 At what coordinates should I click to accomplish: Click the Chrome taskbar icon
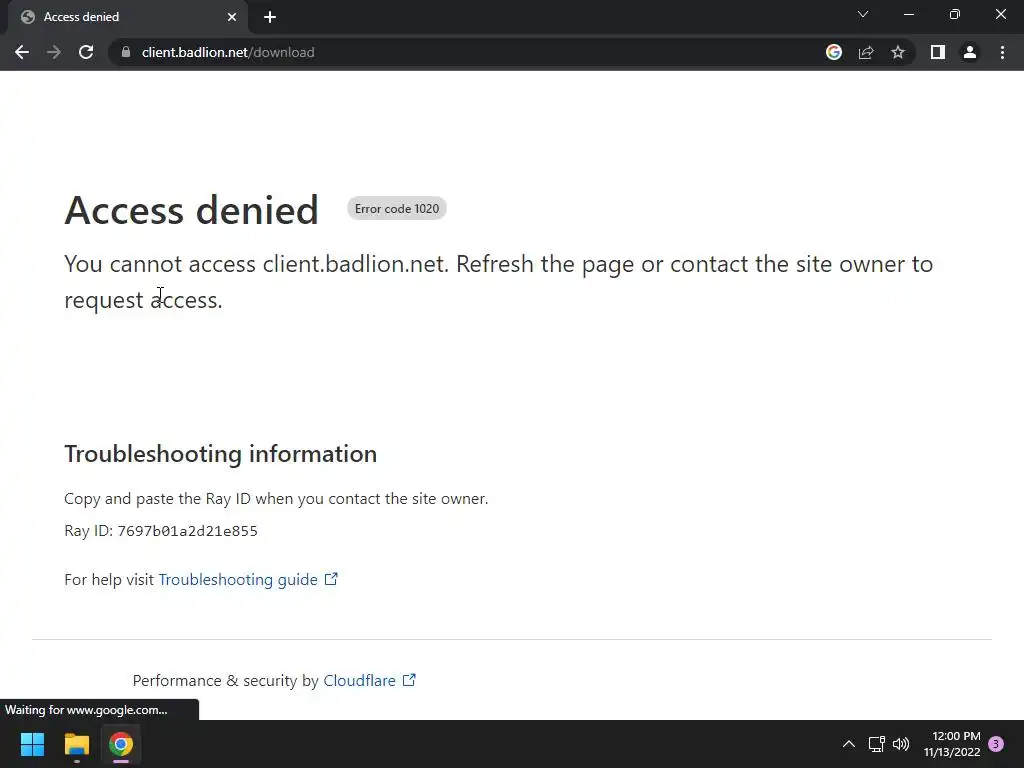121,744
